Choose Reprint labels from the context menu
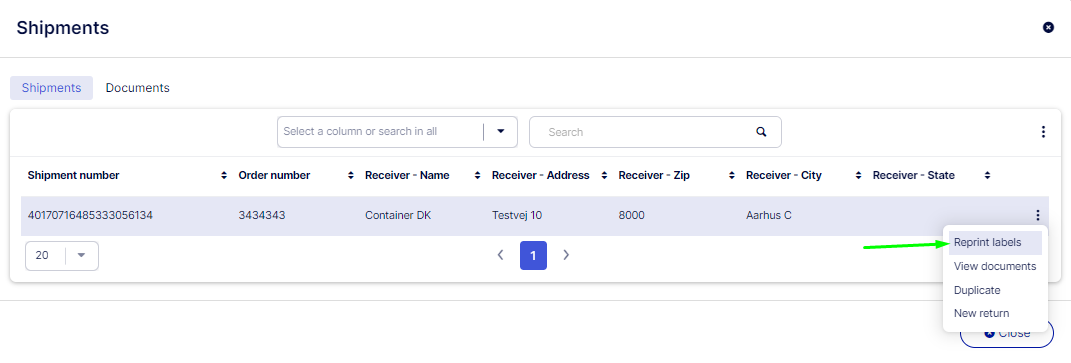Screen dimensions: 1071x363 [x=994, y=243]
